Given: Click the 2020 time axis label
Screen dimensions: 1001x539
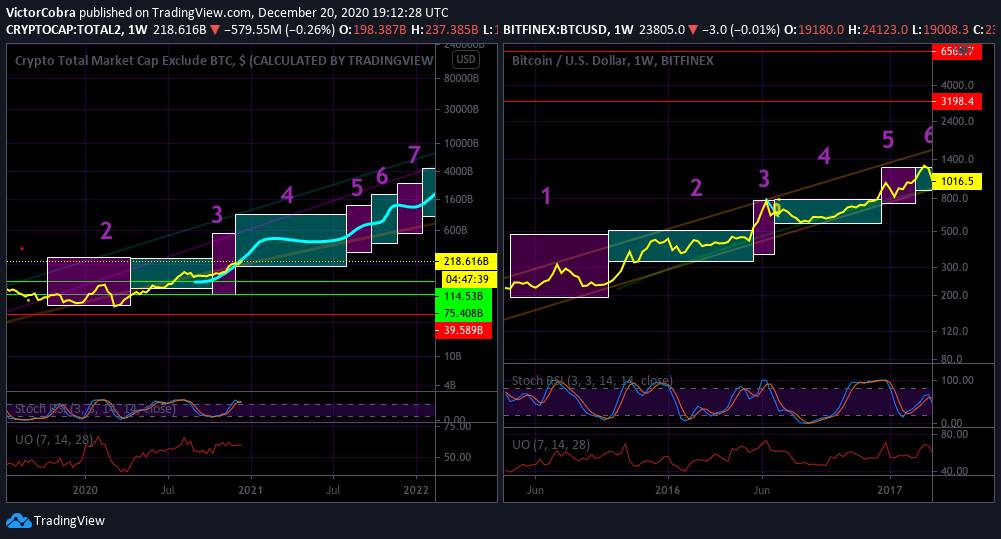Looking at the screenshot, I should pyautogui.click(x=85, y=490).
